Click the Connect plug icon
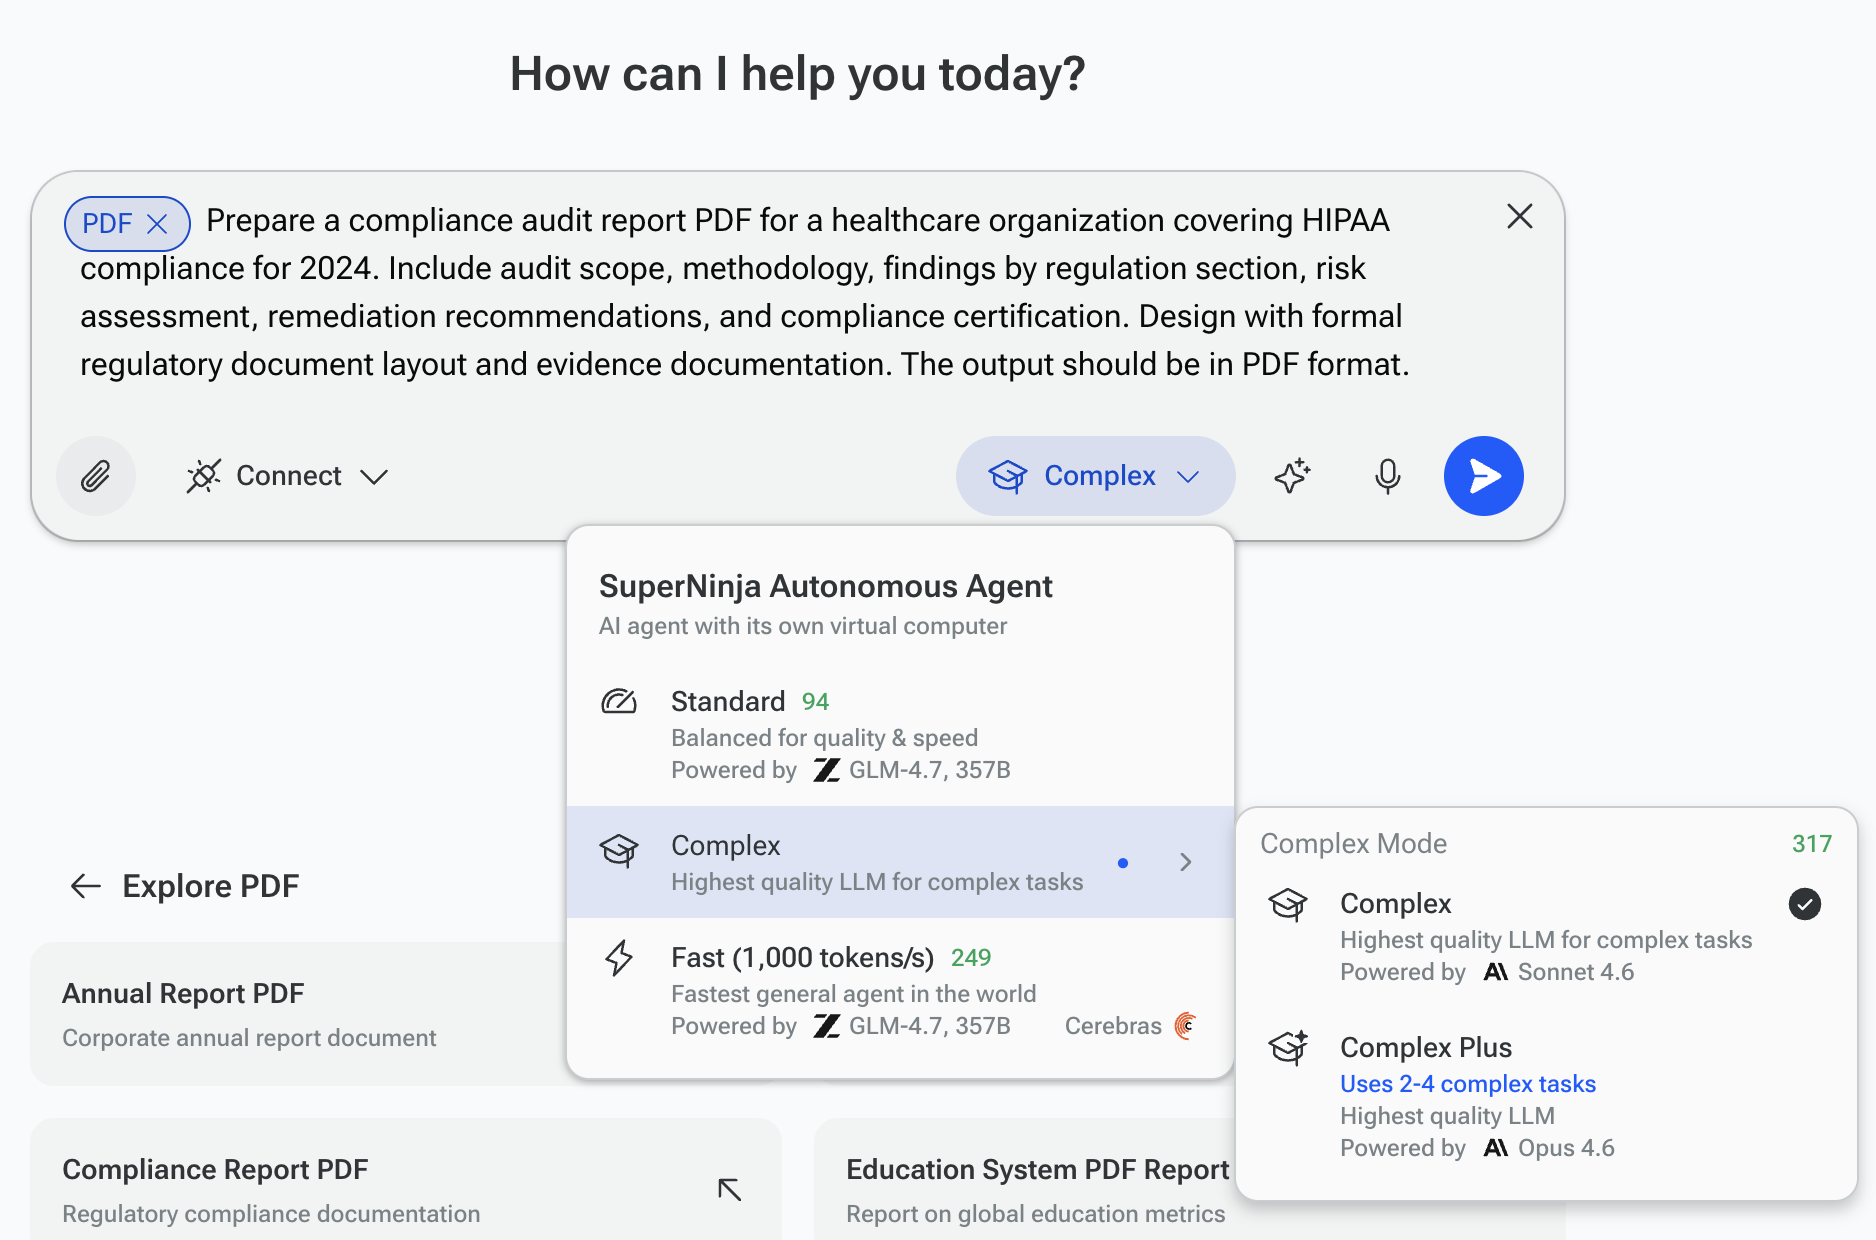Image resolution: width=1876 pixels, height=1240 pixels. point(204,476)
